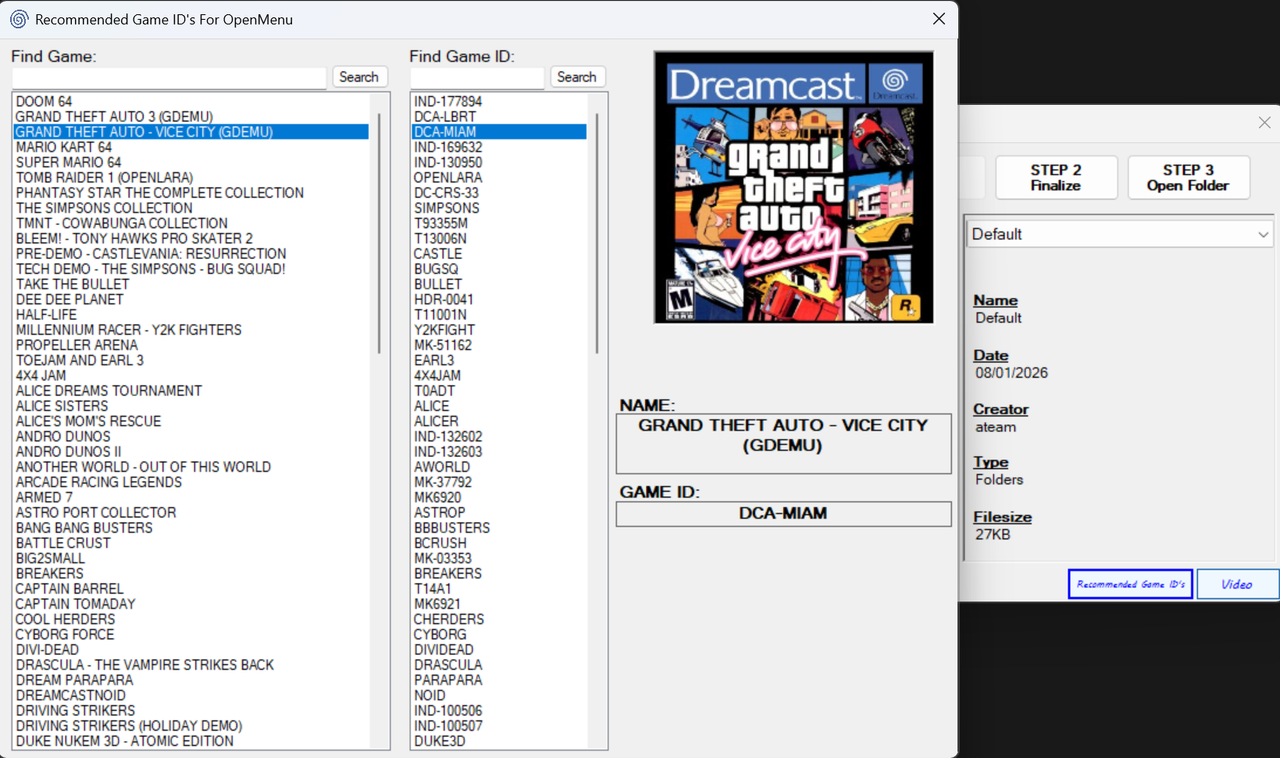The image size is (1280, 758).
Task: Choose HALF-LIFE in the game list
Action: 46,315
